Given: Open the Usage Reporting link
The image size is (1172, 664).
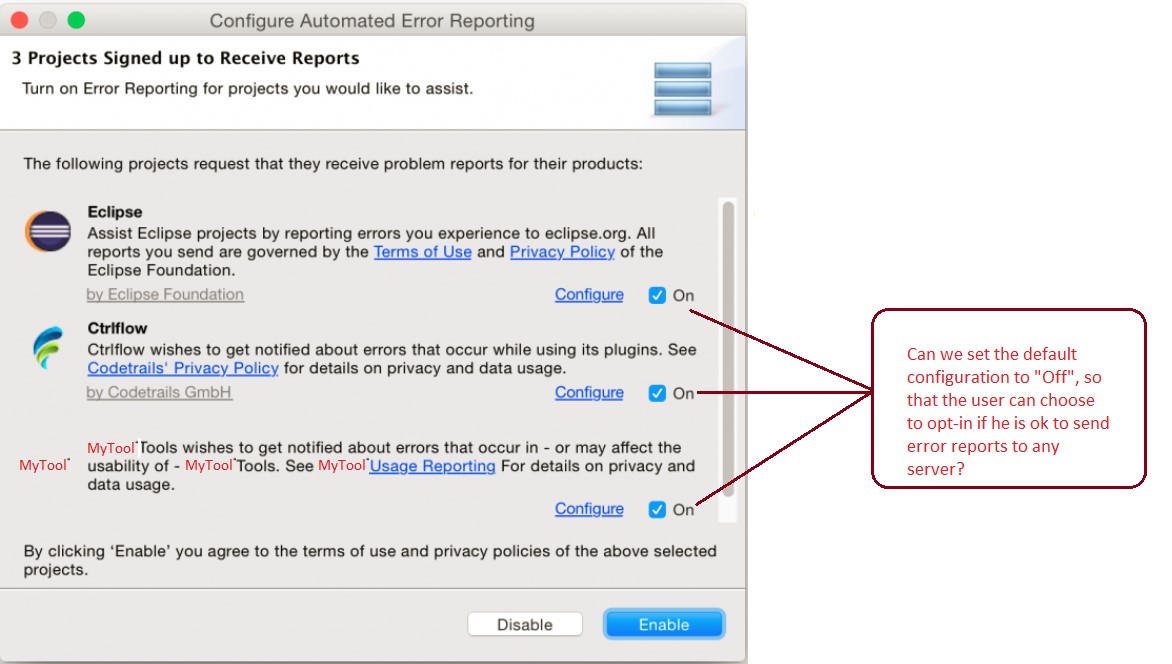Looking at the screenshot, I should point(433,466).
